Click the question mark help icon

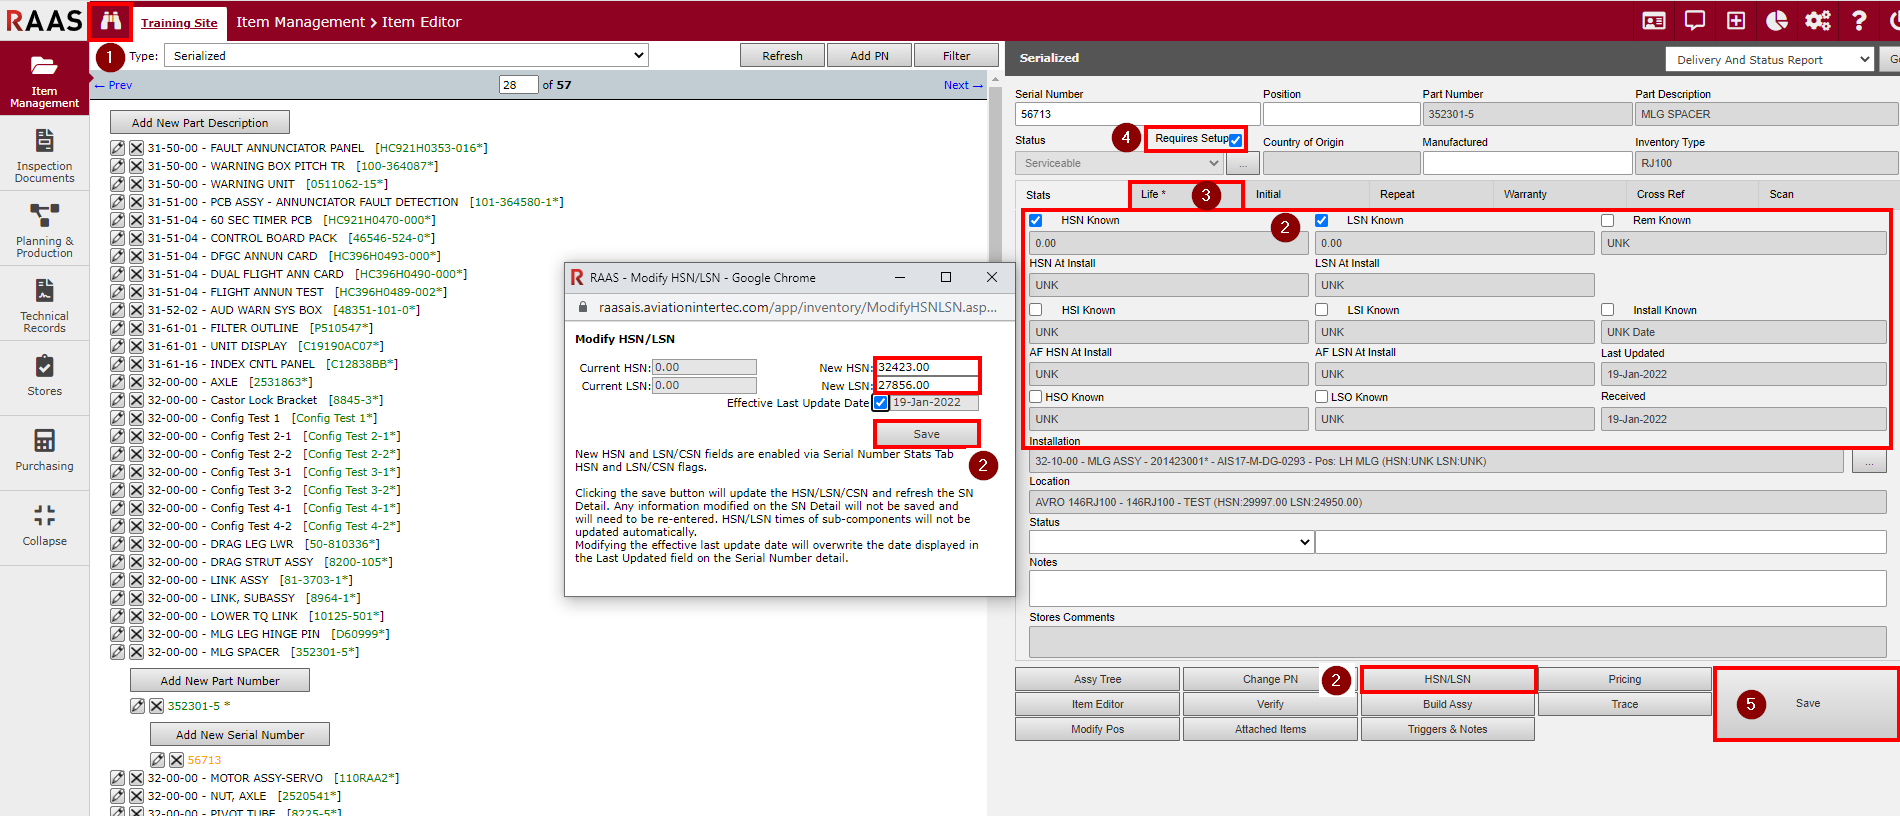pyautogui.click(x=1859, y=21)
